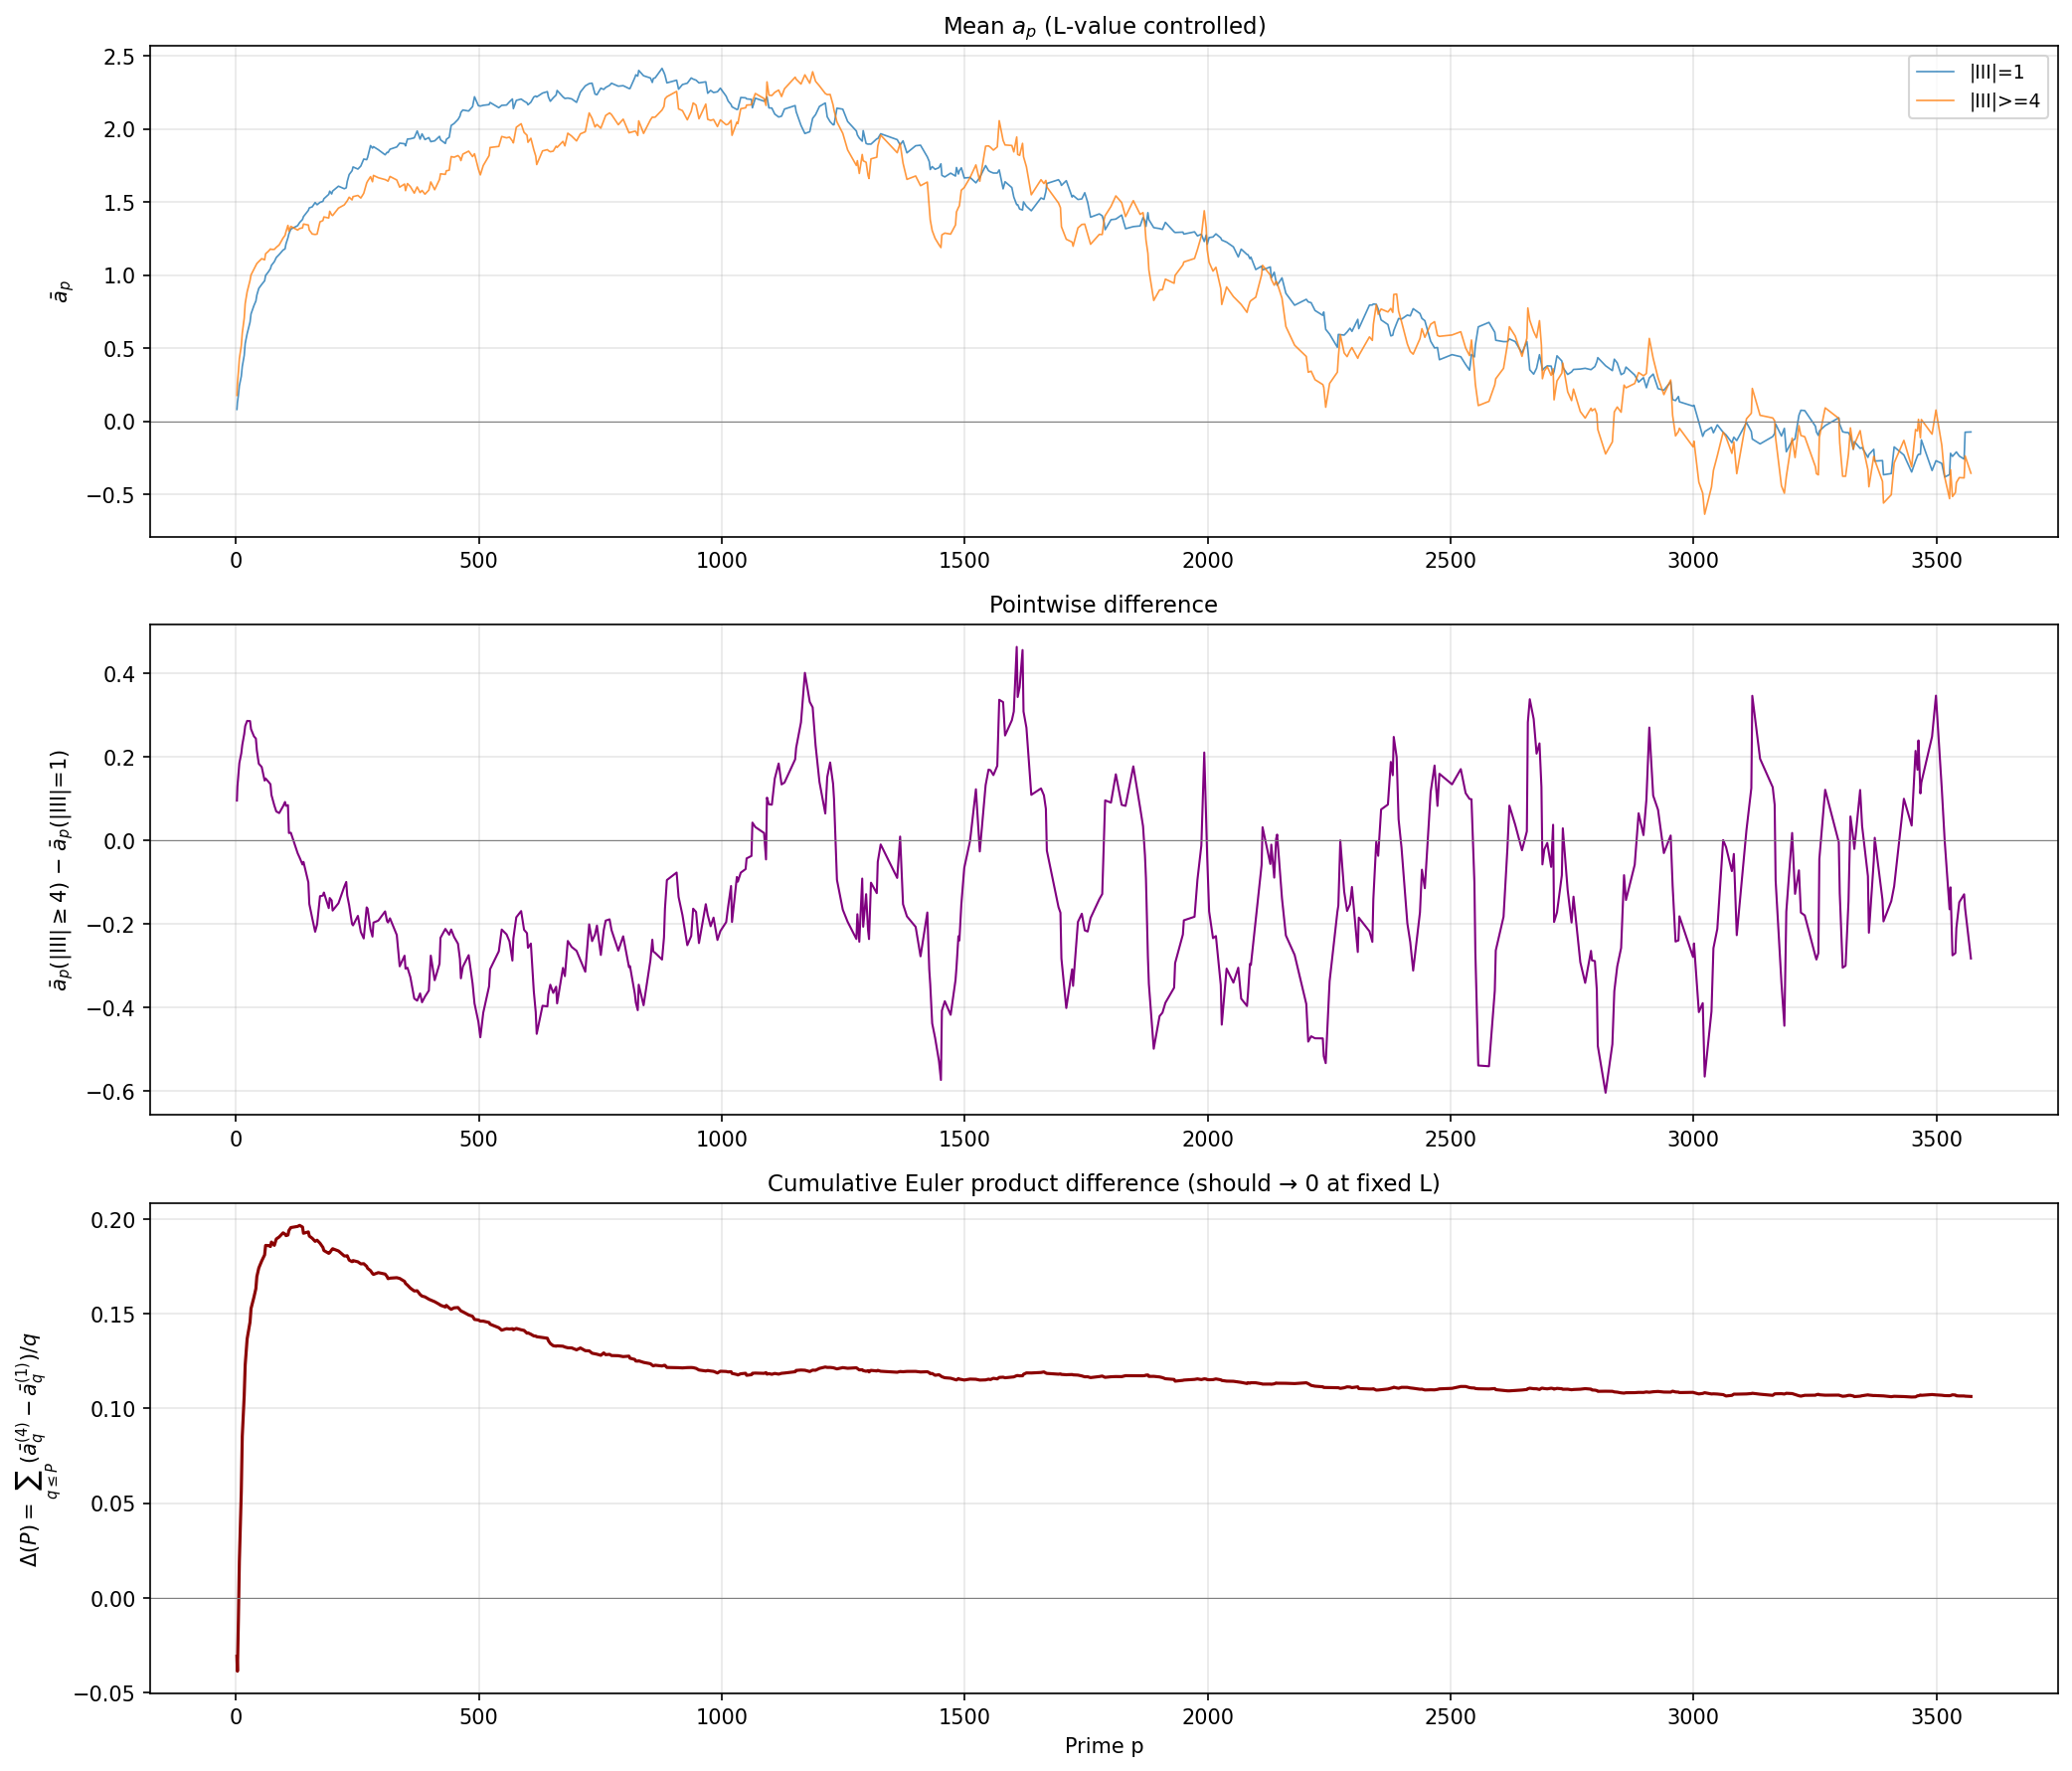The width and height of the screenshot is (2072, 1771).
Task: Click the 2.5 tick on top plot
Action: click(x=120, y=56)
